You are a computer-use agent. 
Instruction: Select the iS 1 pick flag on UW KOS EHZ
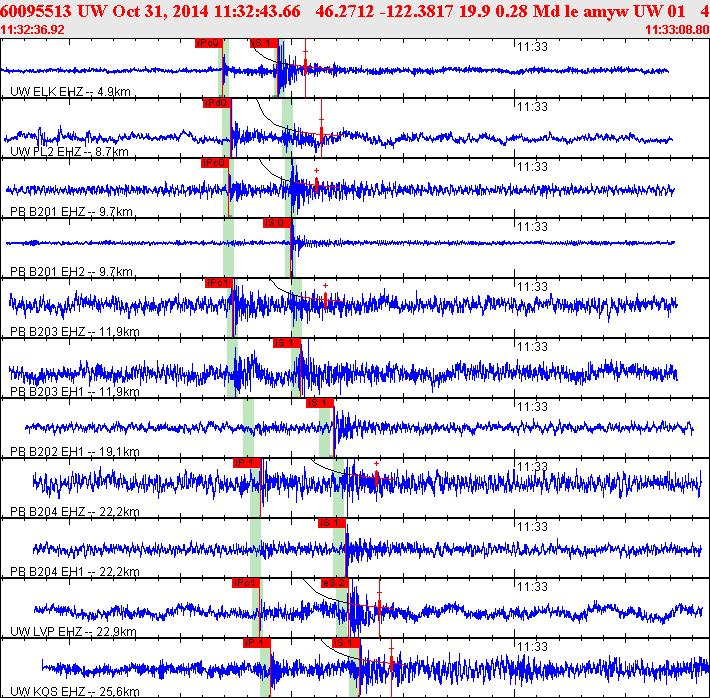pyautogui.click(x=346, y=643)
